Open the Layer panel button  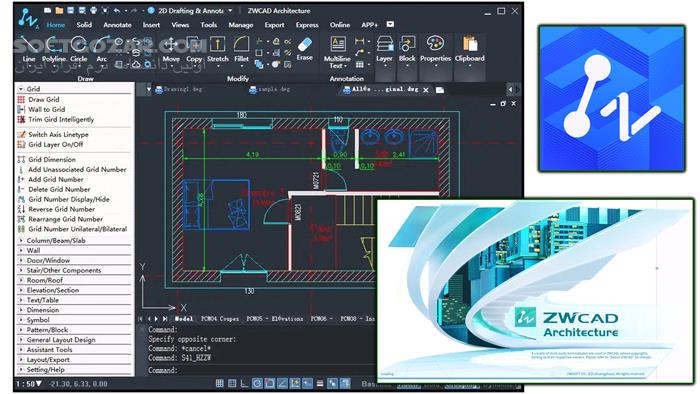pos(384,50)
